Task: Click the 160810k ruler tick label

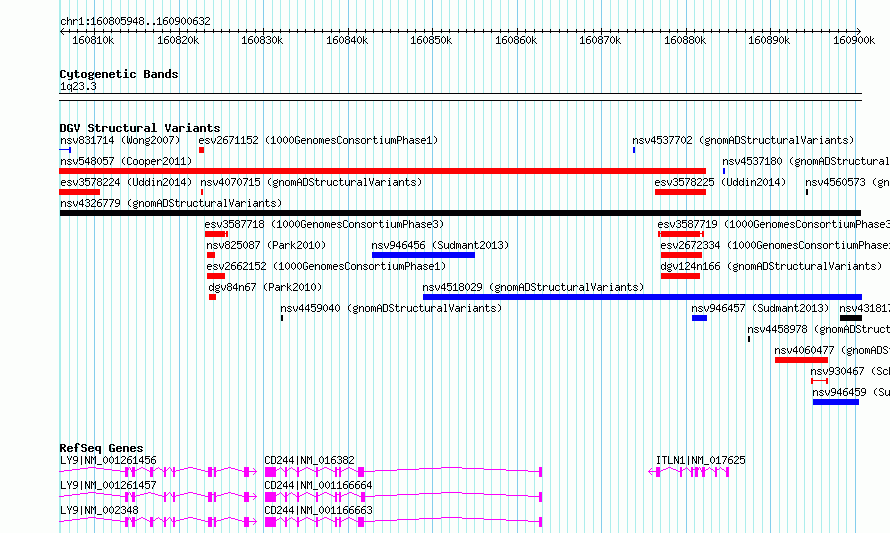Action: (x=93, y=40)
